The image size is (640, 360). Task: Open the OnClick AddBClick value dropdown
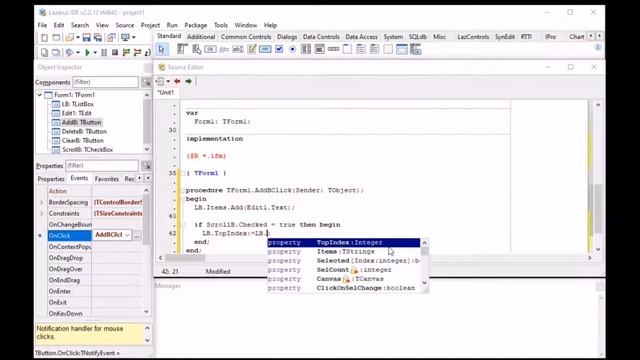coord(127,235)
